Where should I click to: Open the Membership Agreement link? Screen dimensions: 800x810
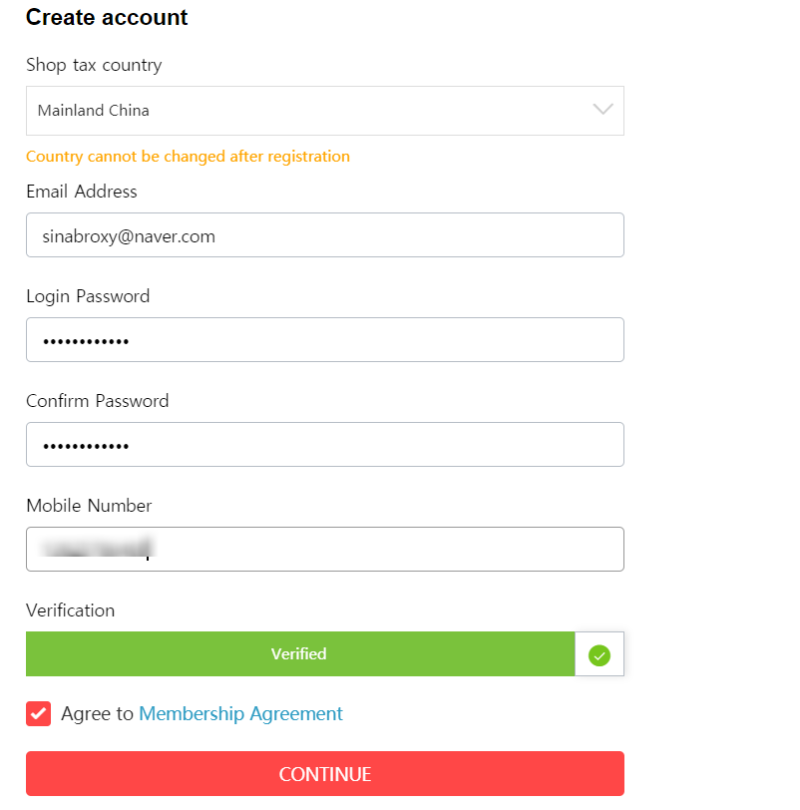pyautogui.click(x=240, y=713)
